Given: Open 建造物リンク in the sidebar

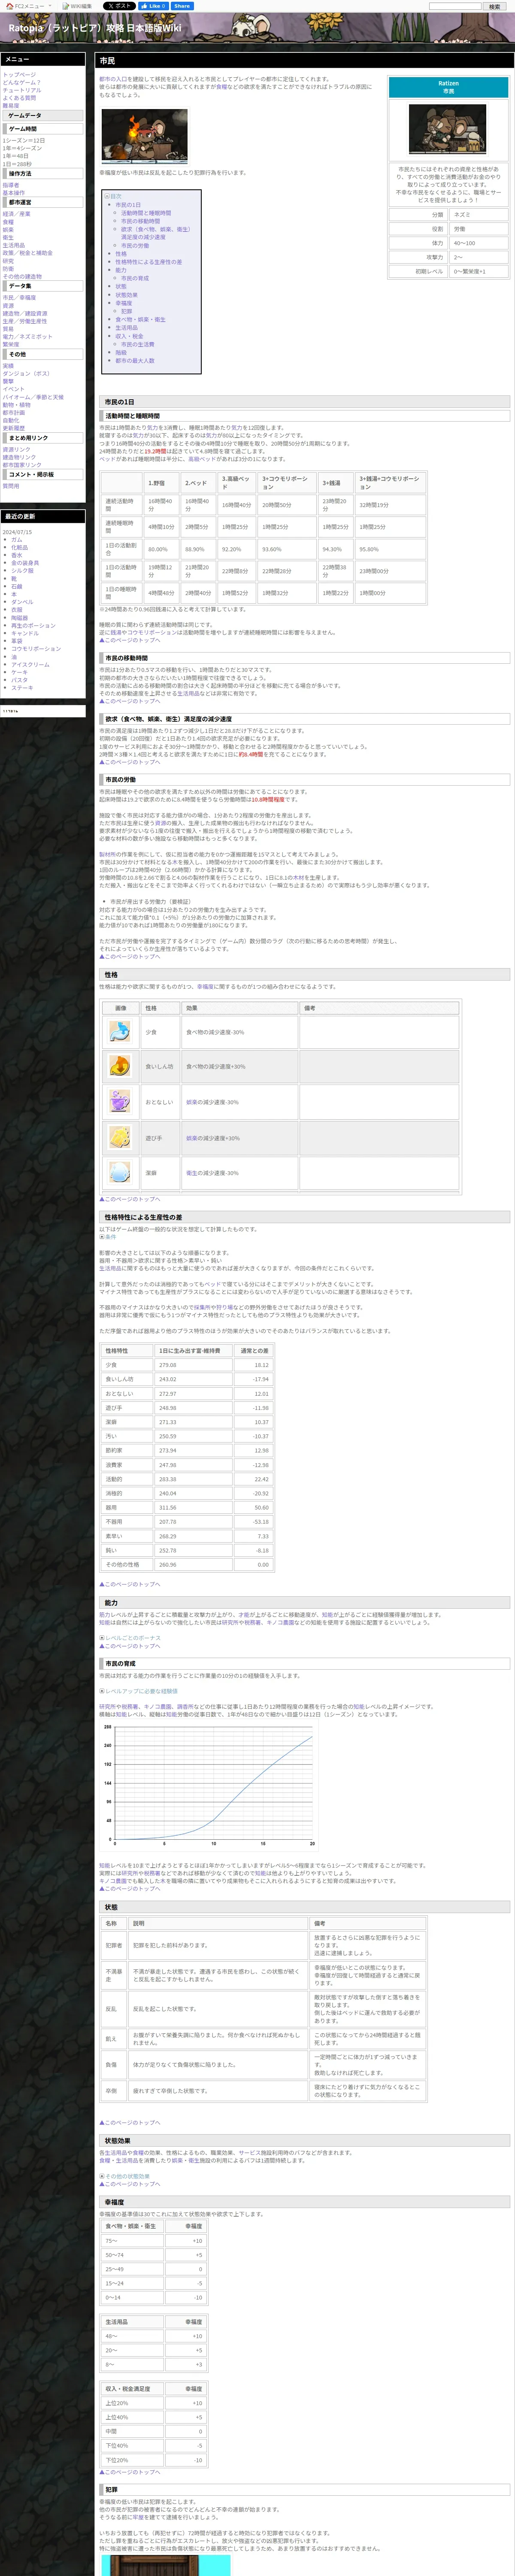Looking at the screenshot, I should pos(19,457).
